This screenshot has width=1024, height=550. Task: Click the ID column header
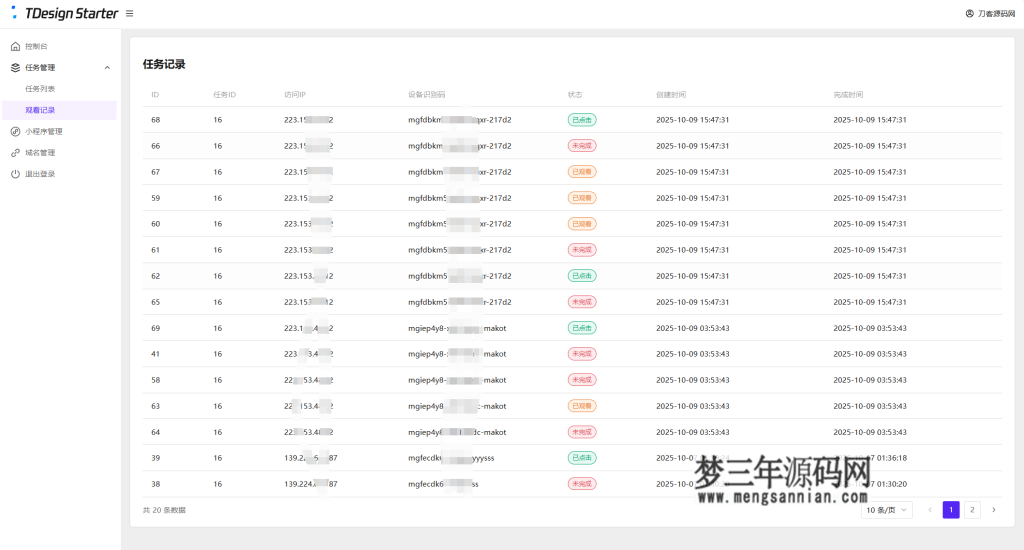pyautogui.click(x=155, y=95)
